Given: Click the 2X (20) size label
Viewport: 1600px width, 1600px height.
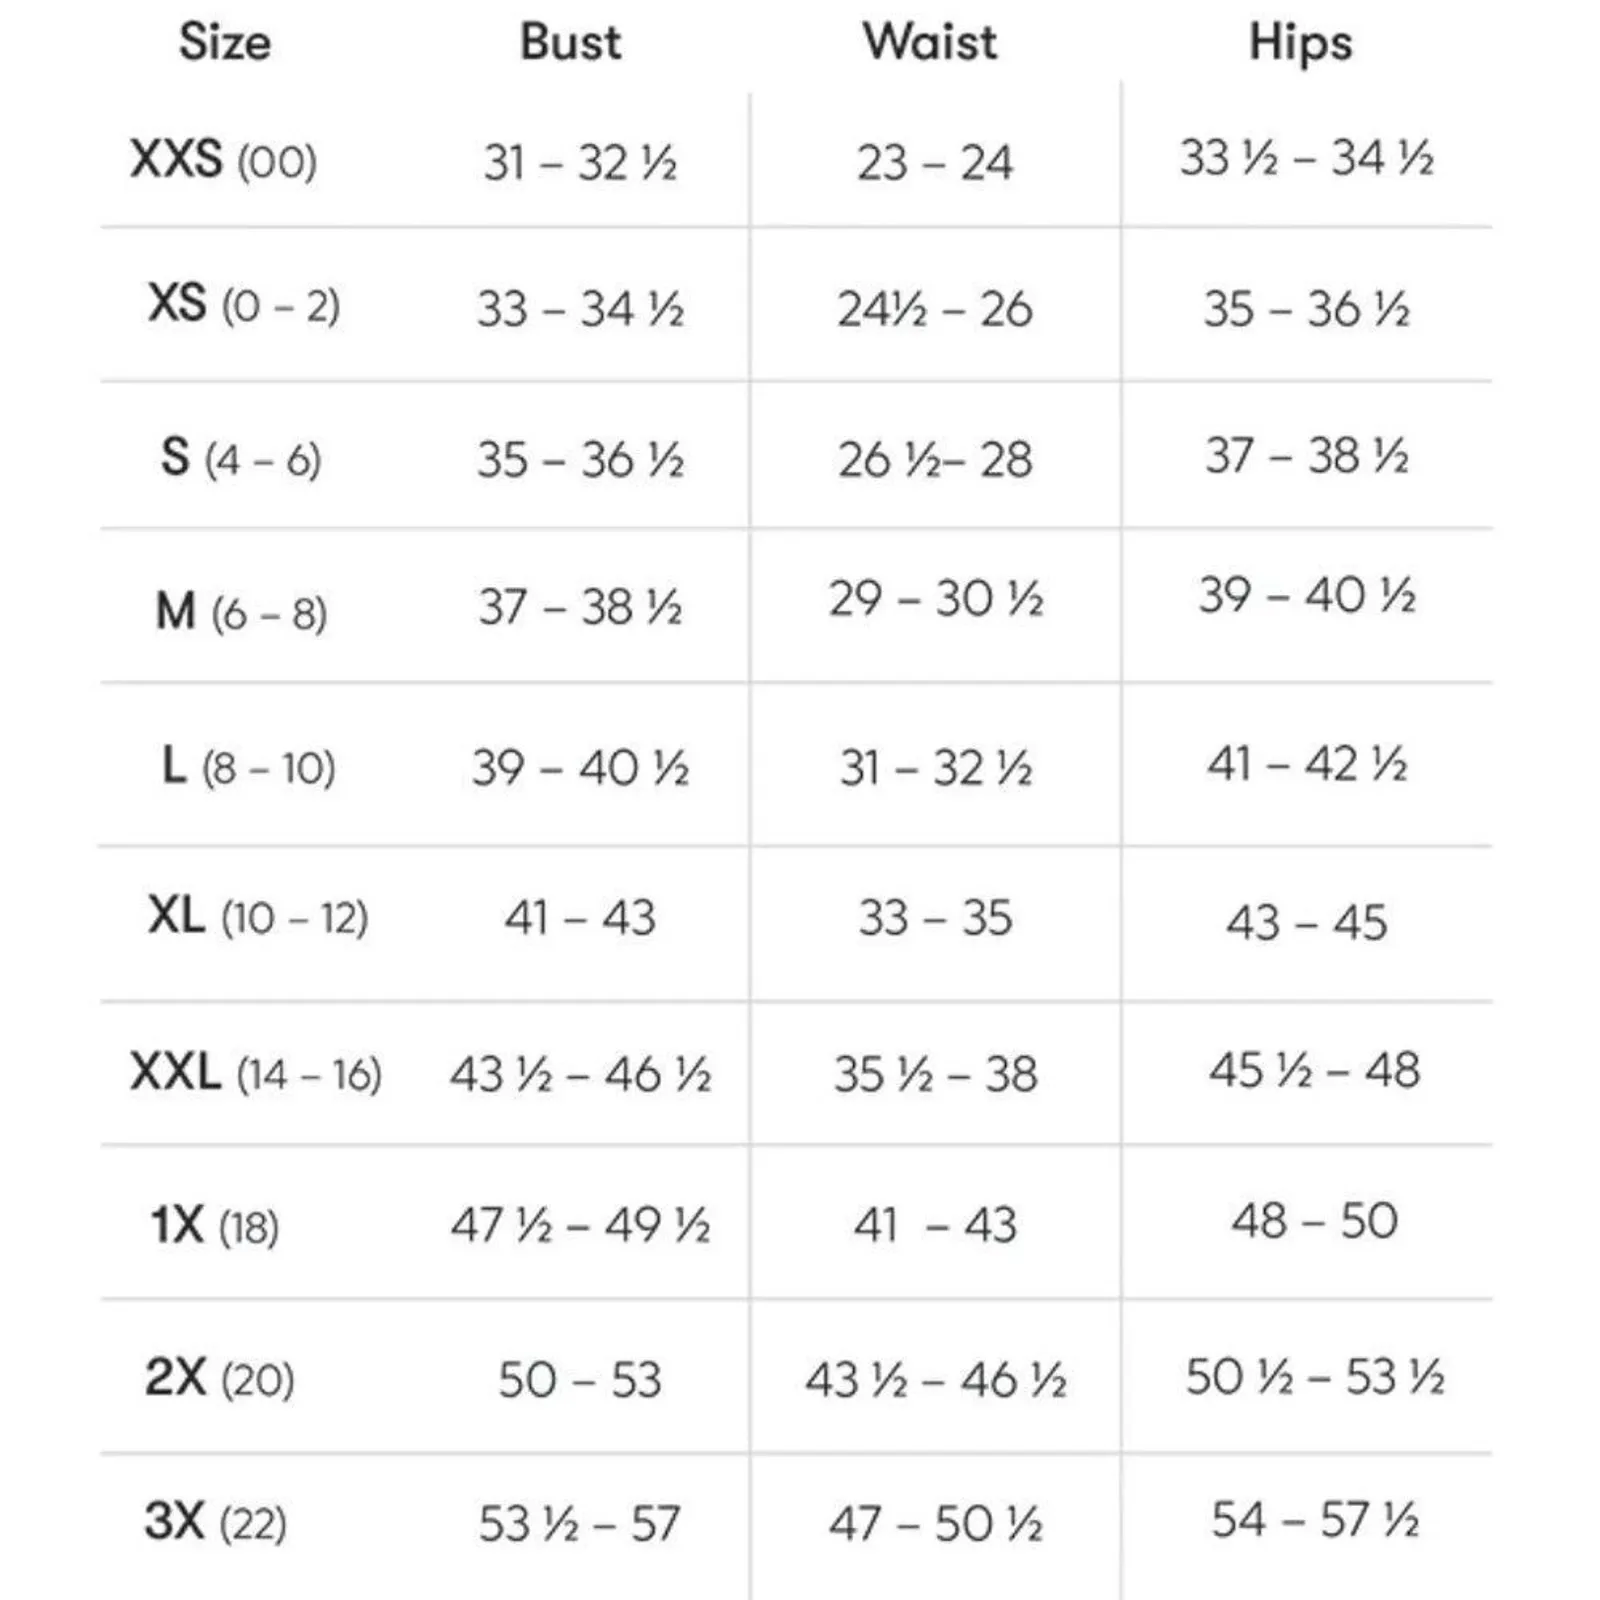Looking at the screenshot, I should click(219, 1379).
